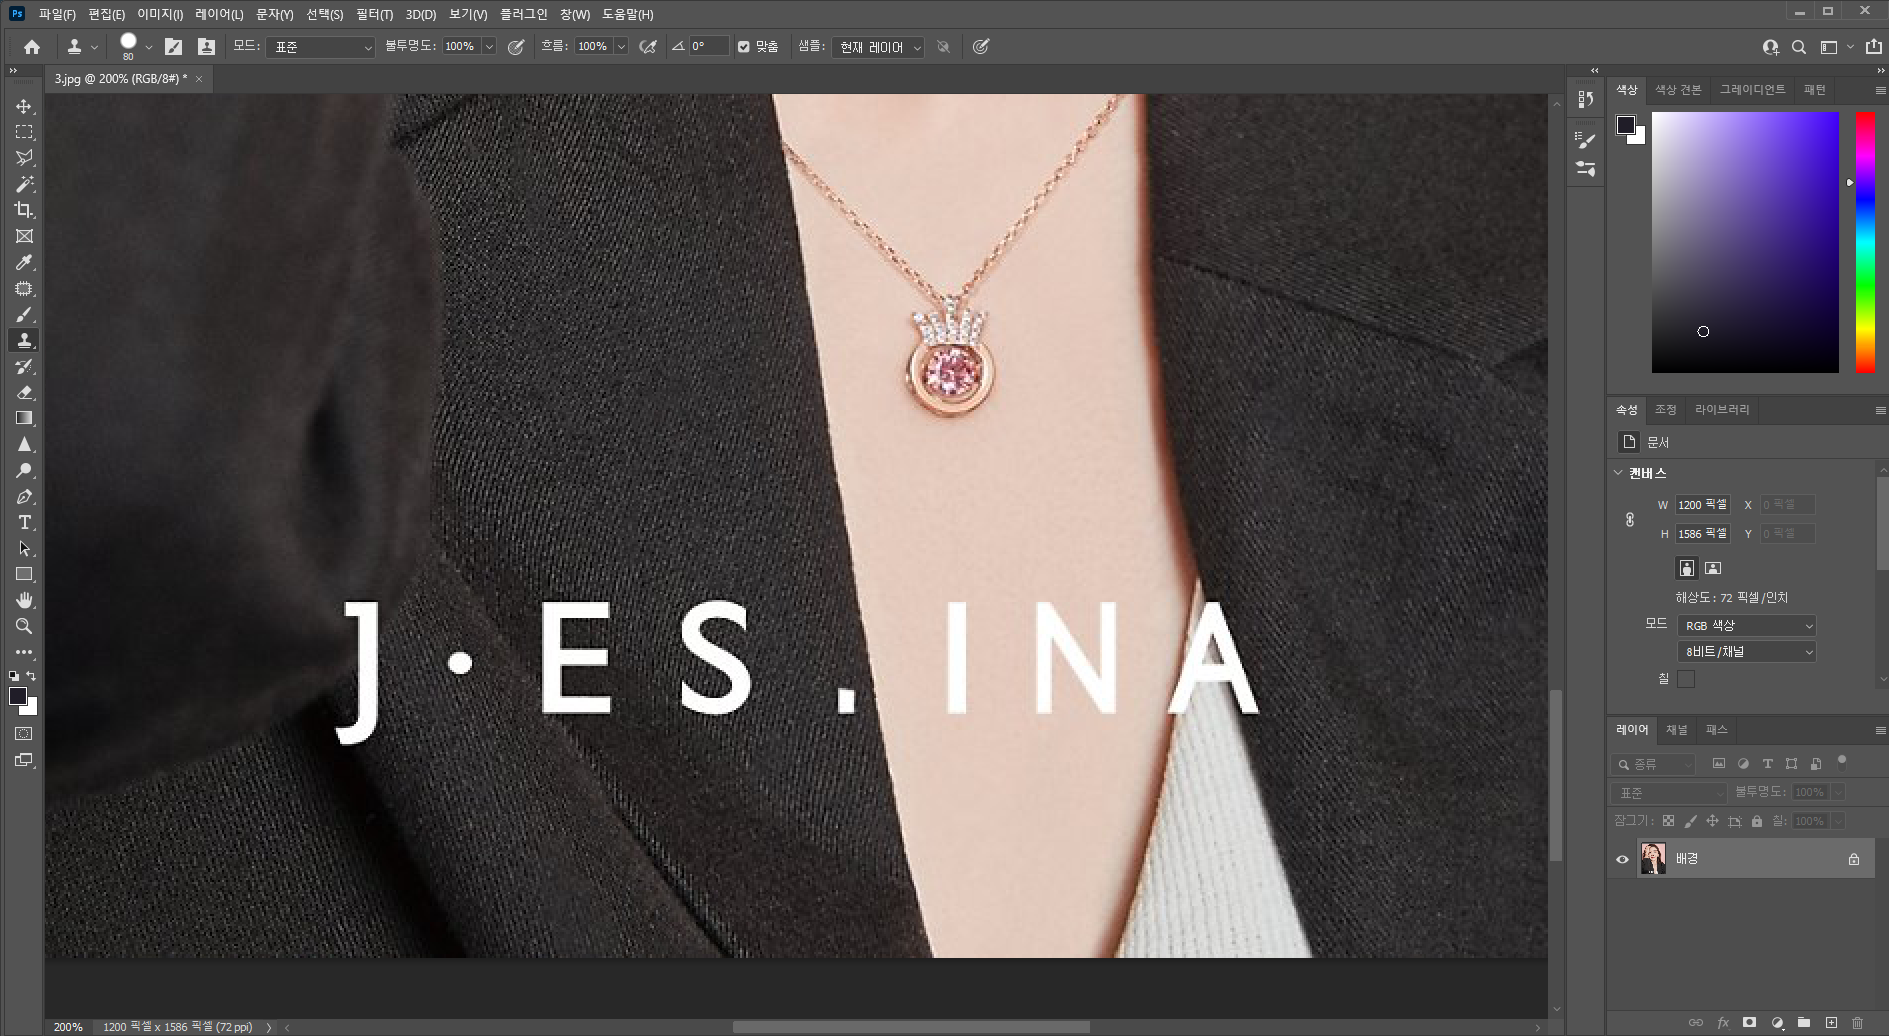Open the 파일(F) menu
Viewport: 1889px width, 1036px height.
click(x=57, y=14)
